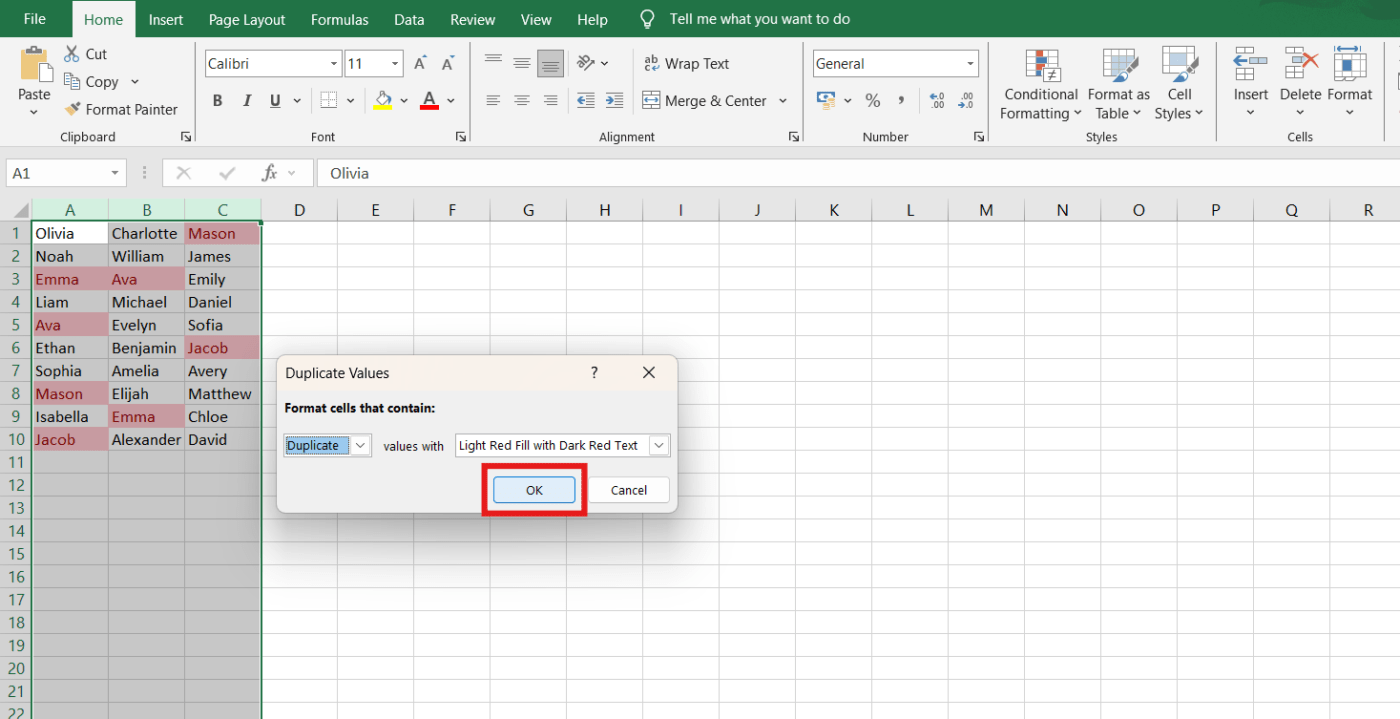1400x719 pixels.
Task: Open underline style dropdown arrow
Action: [297, 101]
